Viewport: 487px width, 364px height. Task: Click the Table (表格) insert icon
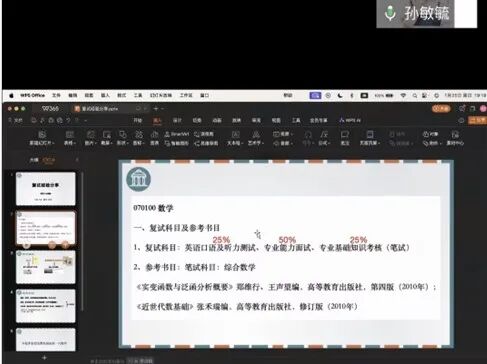click(x=69, y=135)
